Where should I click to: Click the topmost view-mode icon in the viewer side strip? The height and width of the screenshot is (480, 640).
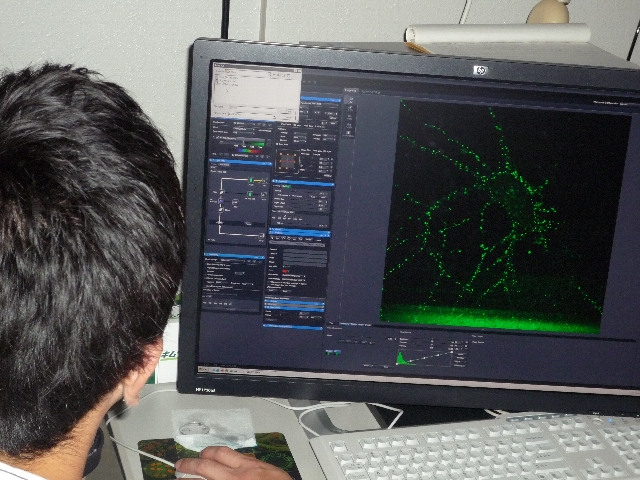click(x=350, y=99)
